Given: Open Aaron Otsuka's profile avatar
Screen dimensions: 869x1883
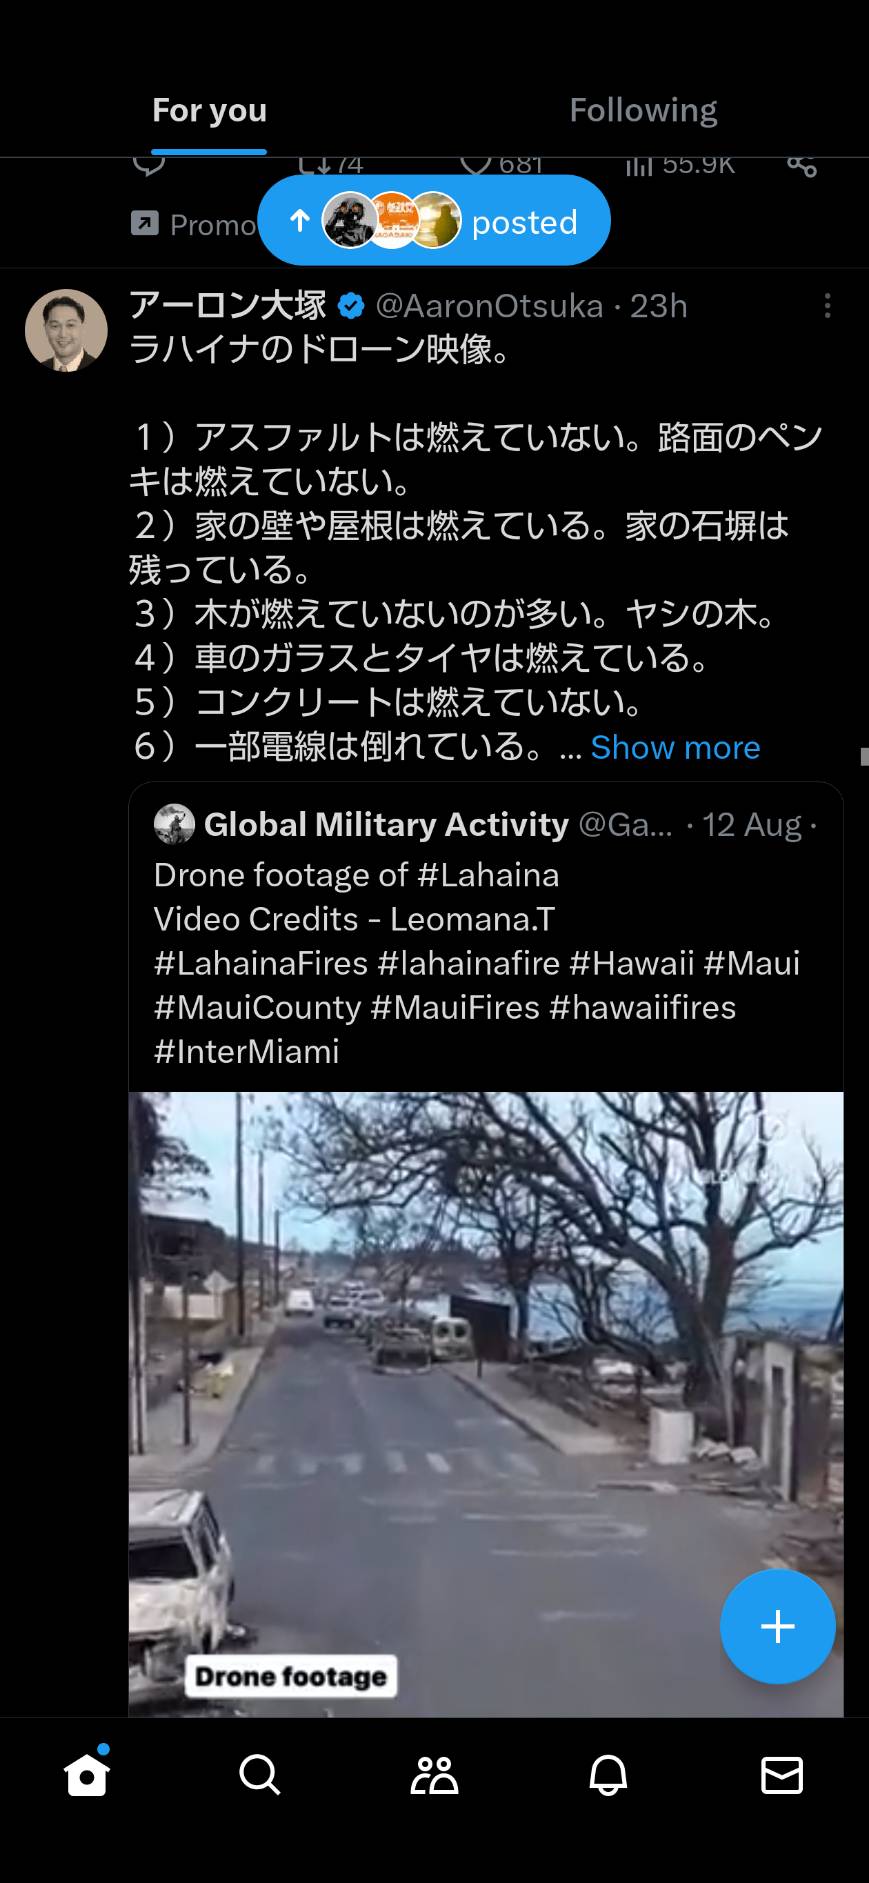Looking at the screenshot, I should (x=66, y=330).
